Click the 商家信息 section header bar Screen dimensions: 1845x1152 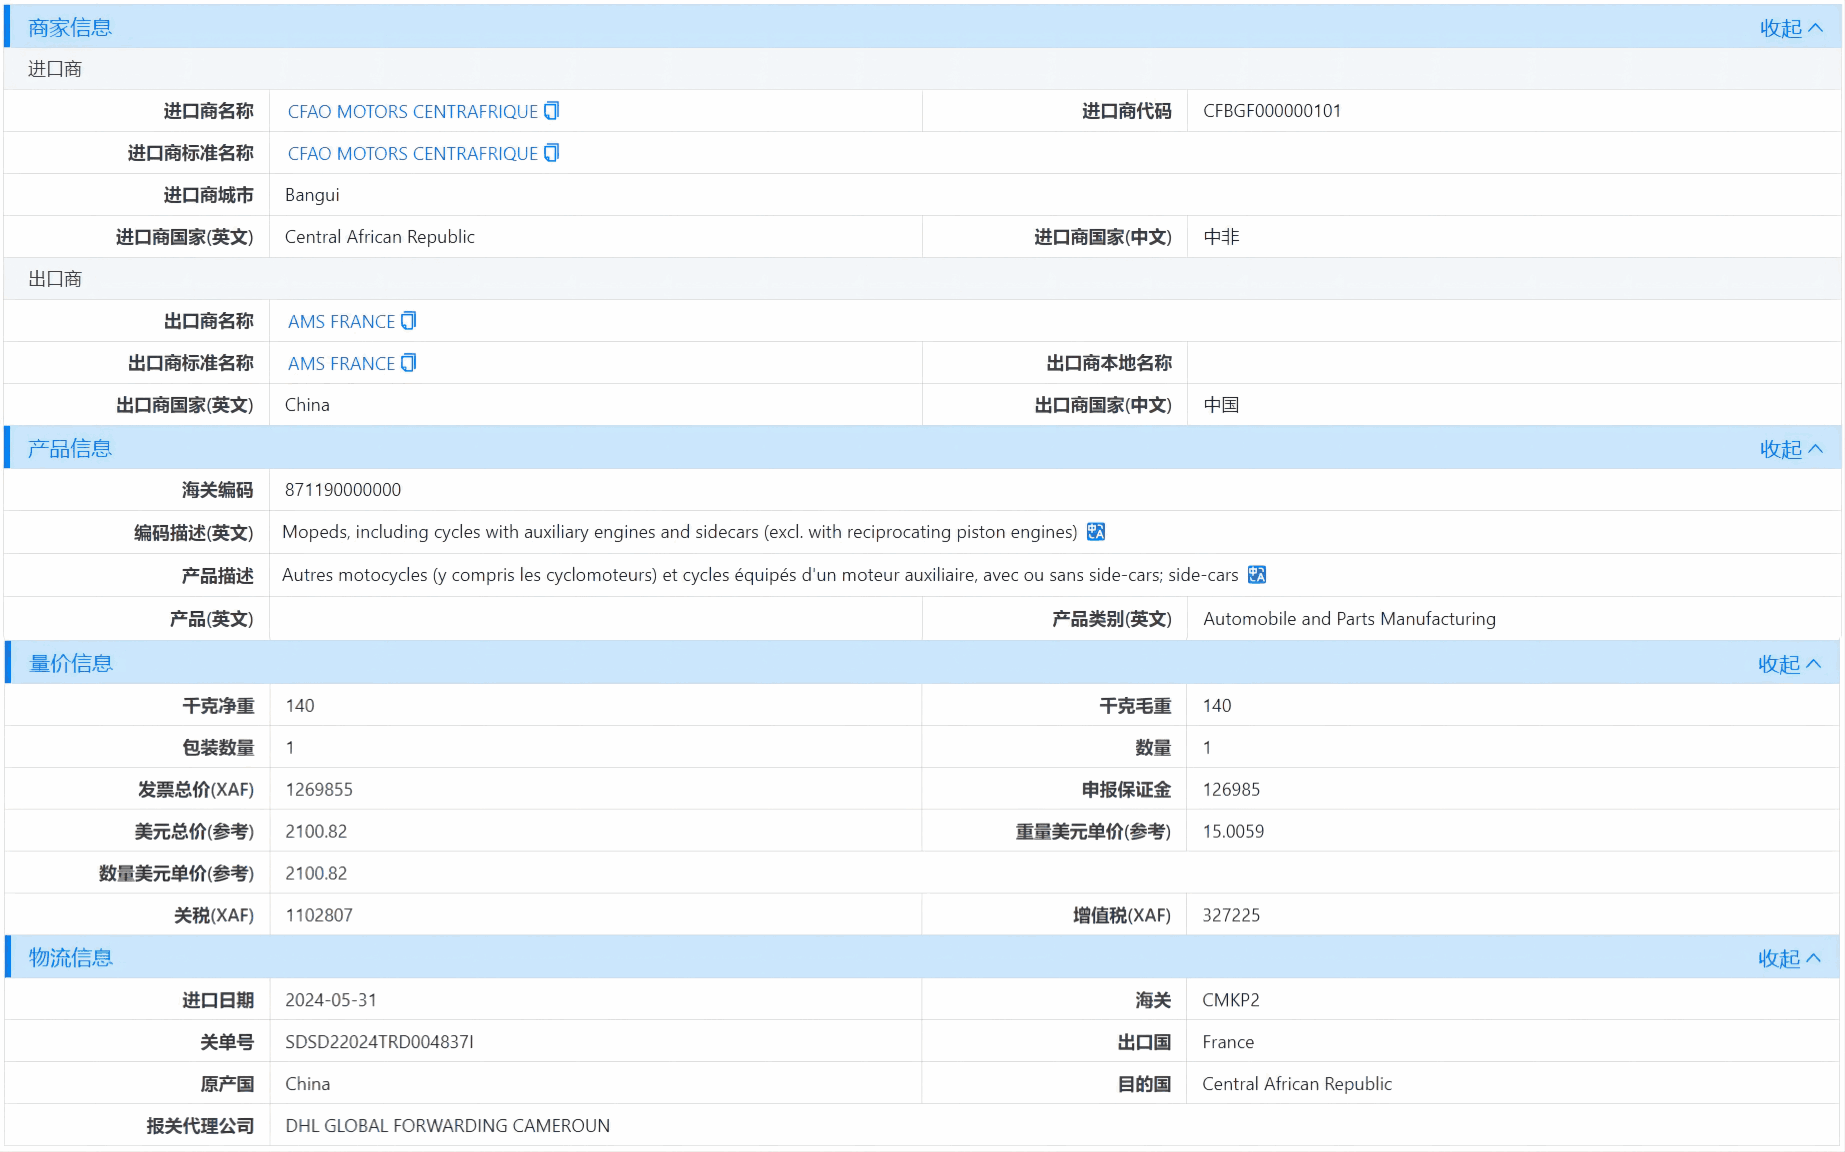coord(68,27)
